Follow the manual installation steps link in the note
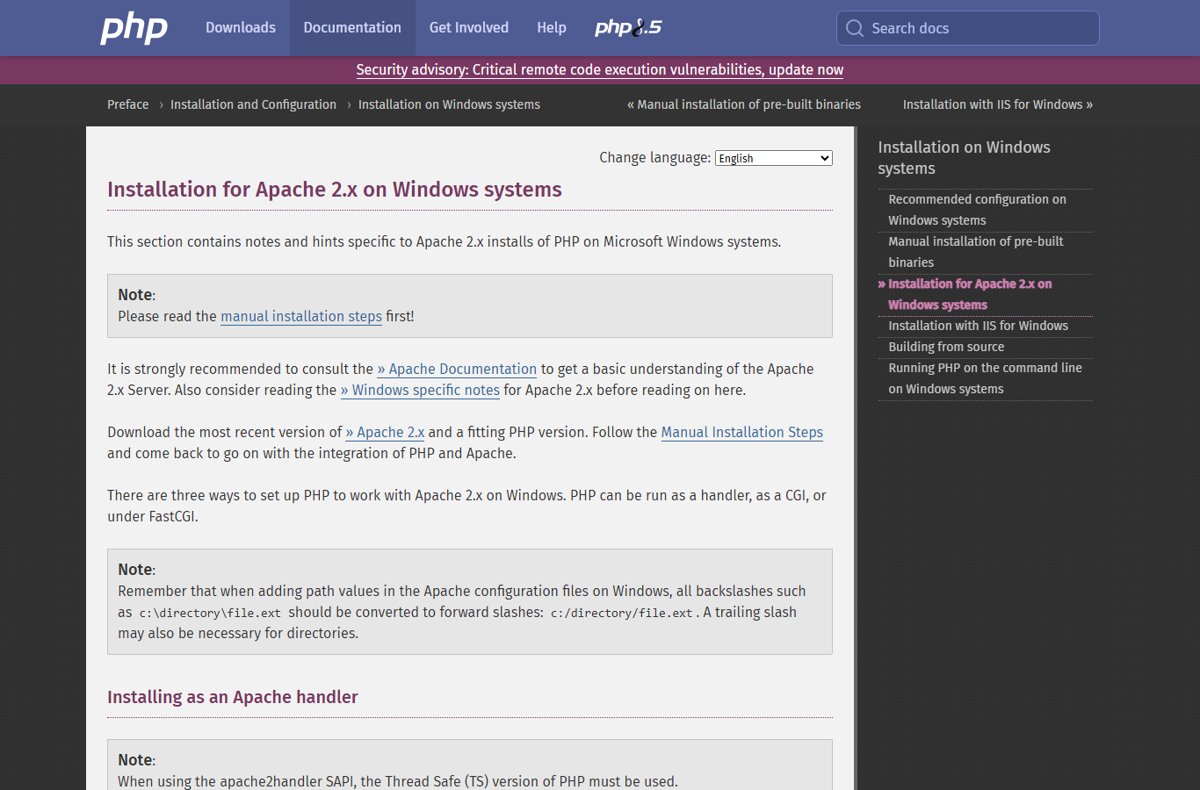This screenshot has width=1200, height=790. (301, 316)
